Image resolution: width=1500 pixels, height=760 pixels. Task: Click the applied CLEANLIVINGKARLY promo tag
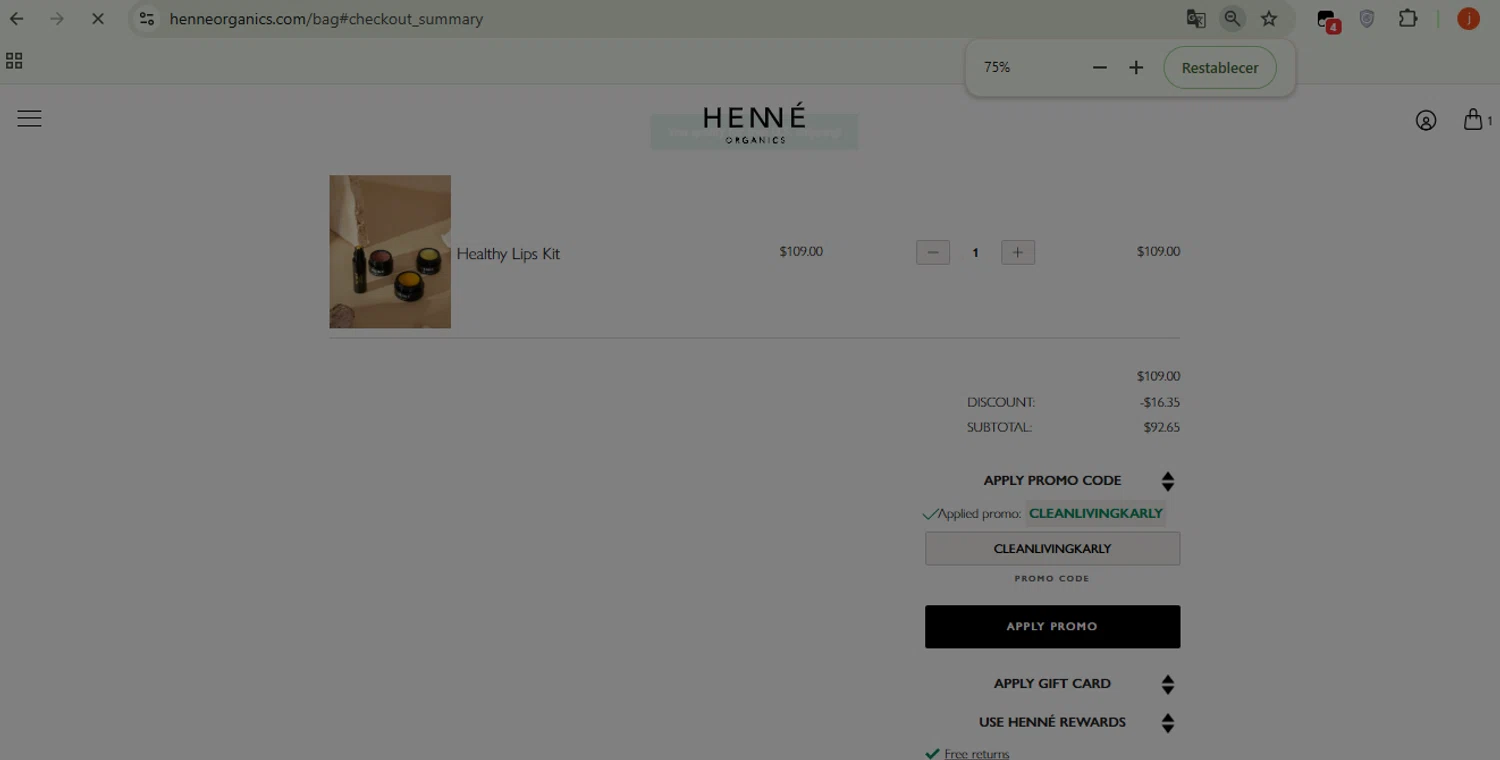click(1096, 513)
